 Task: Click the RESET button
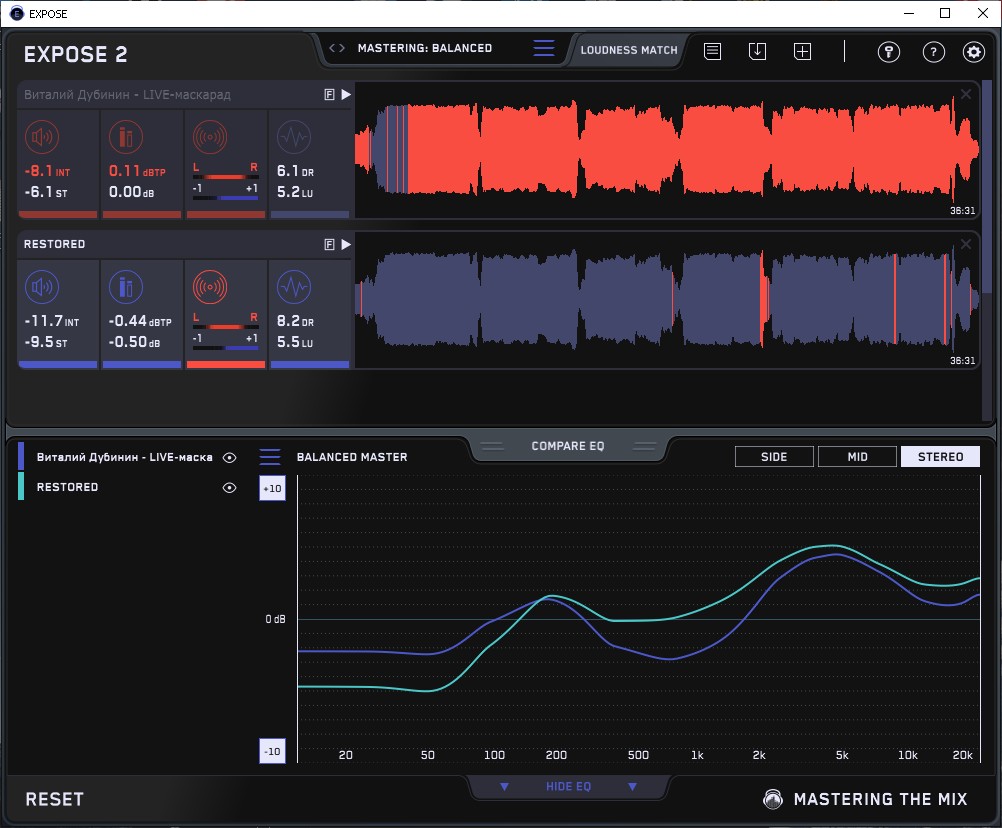[55, 799]
